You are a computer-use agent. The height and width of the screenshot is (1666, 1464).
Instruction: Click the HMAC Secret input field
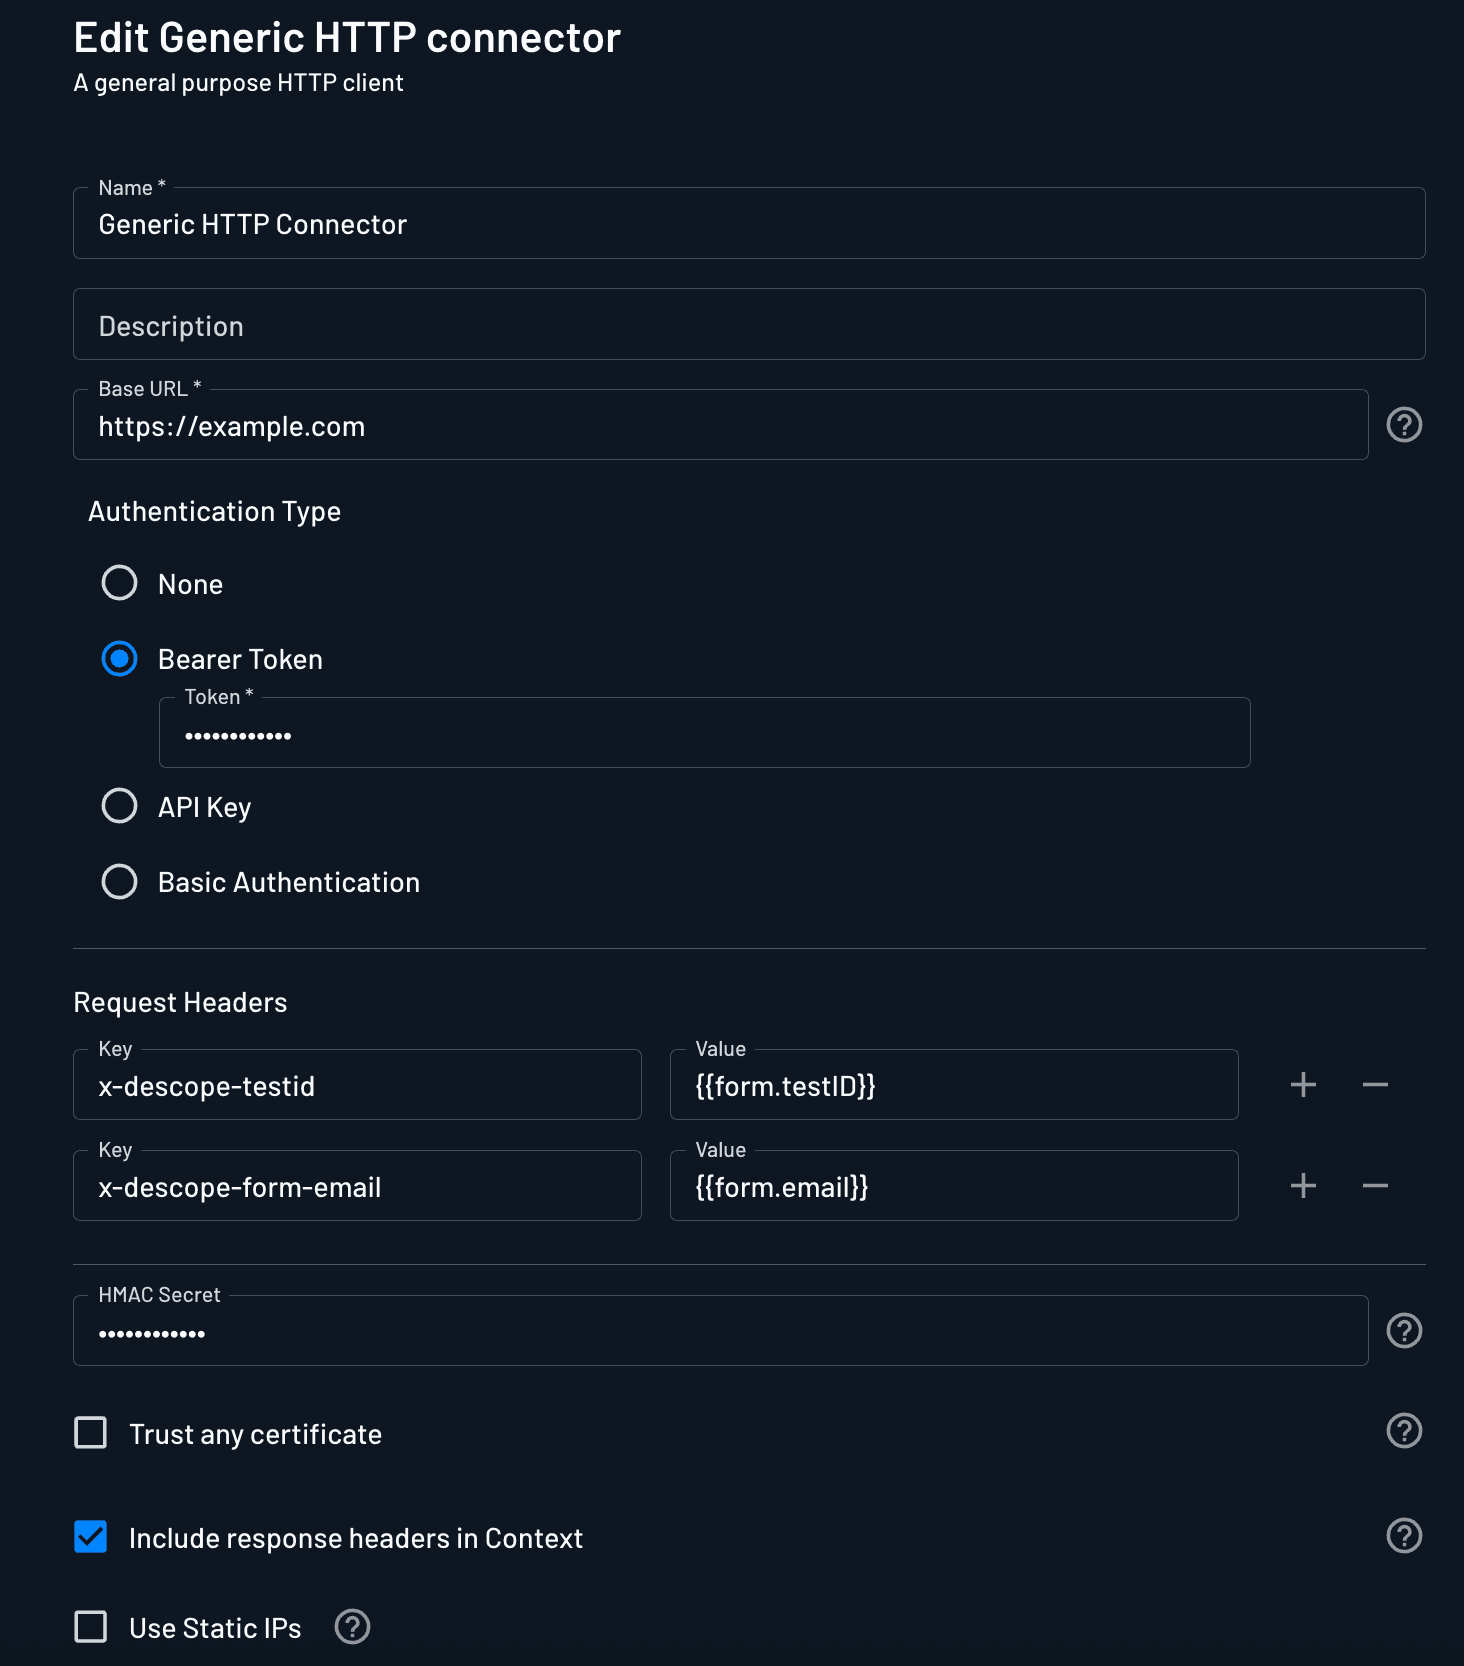720,1330
